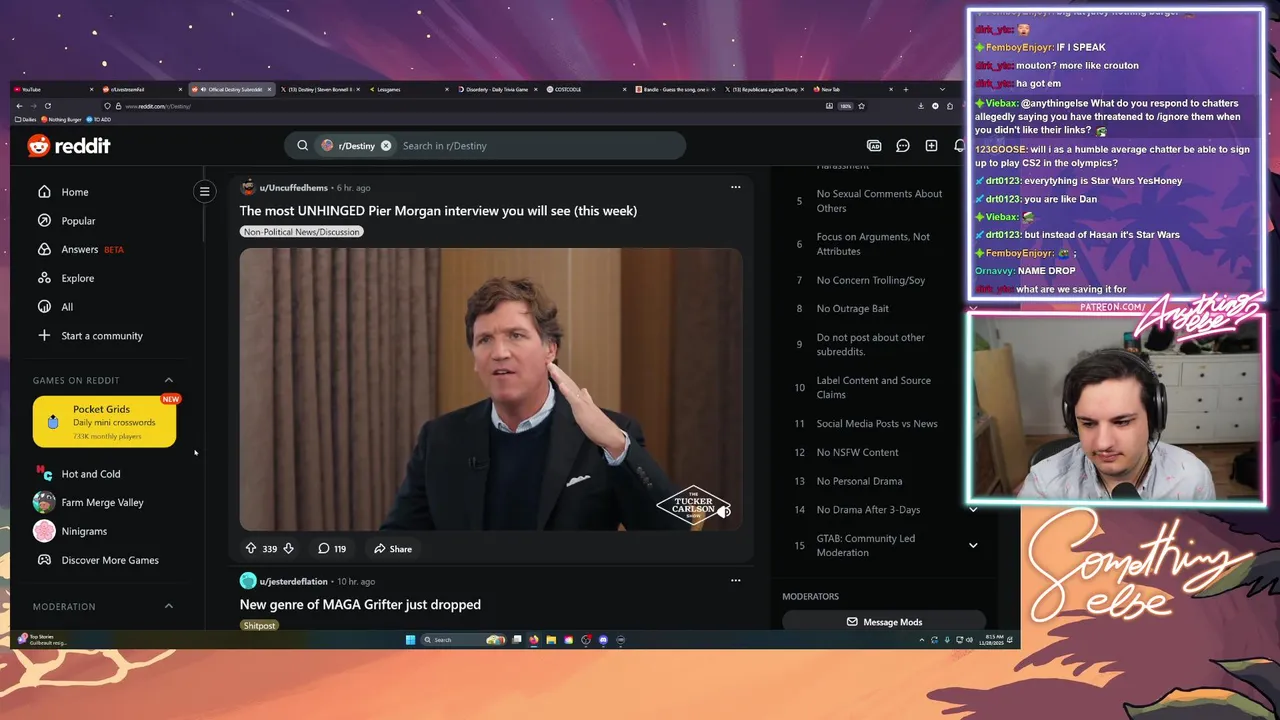Screen dimensions: 1280x720
Task: Click the Windows Start button
Action: (410, 640)
